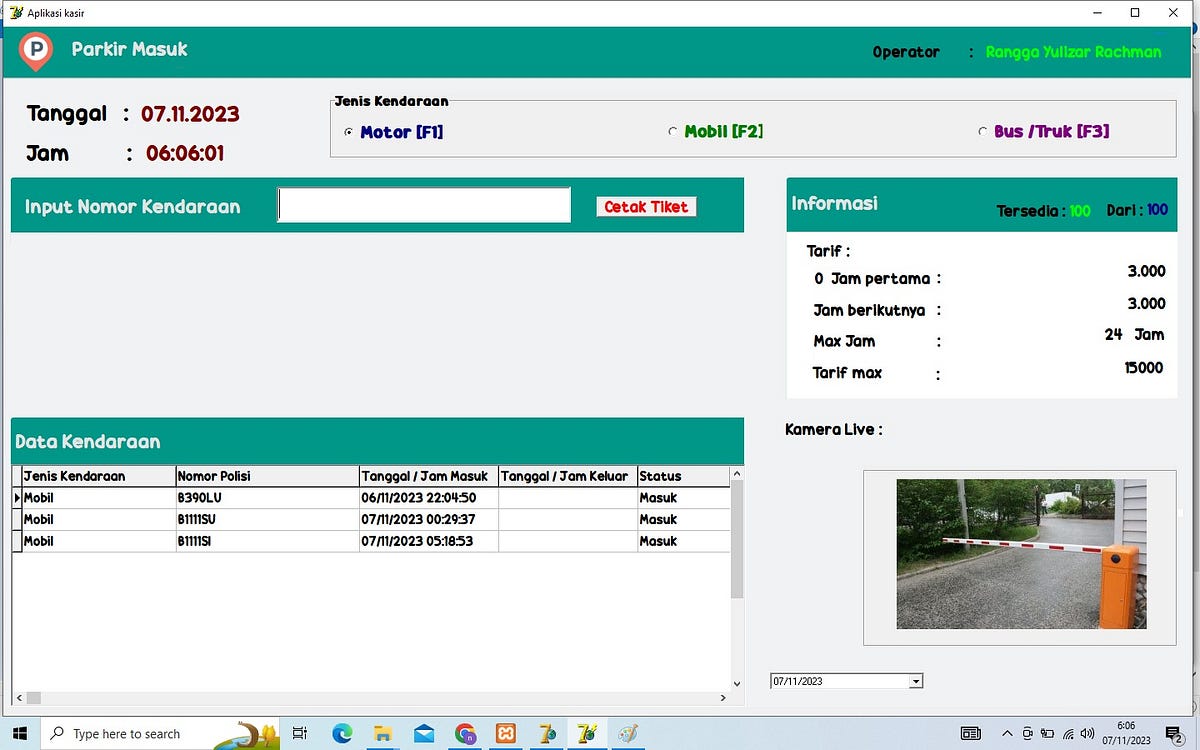Click the speaker volume icon in system tray
This screenshot has width=1200, height=750.
coord(1088,733)
